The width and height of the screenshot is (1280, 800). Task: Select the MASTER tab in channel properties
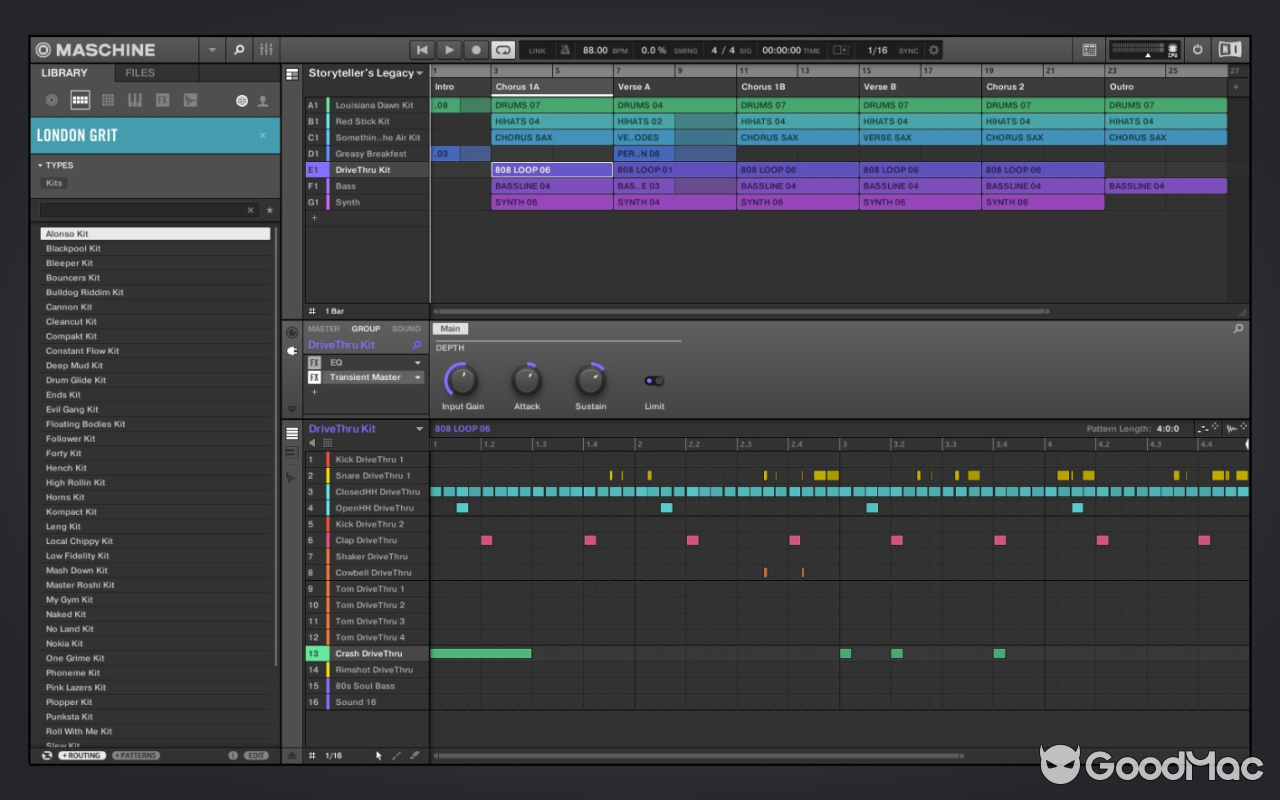coord(323,328)
